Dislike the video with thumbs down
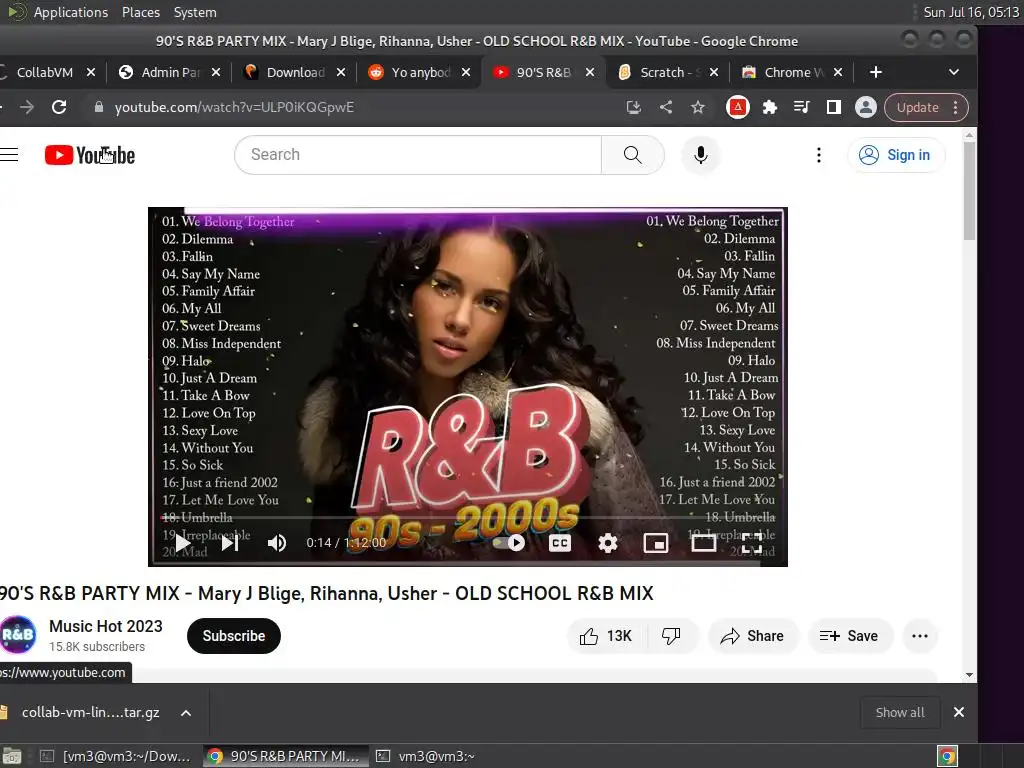Image resolution: width=1024 pixels, height=768 pixels. [671, 636]
